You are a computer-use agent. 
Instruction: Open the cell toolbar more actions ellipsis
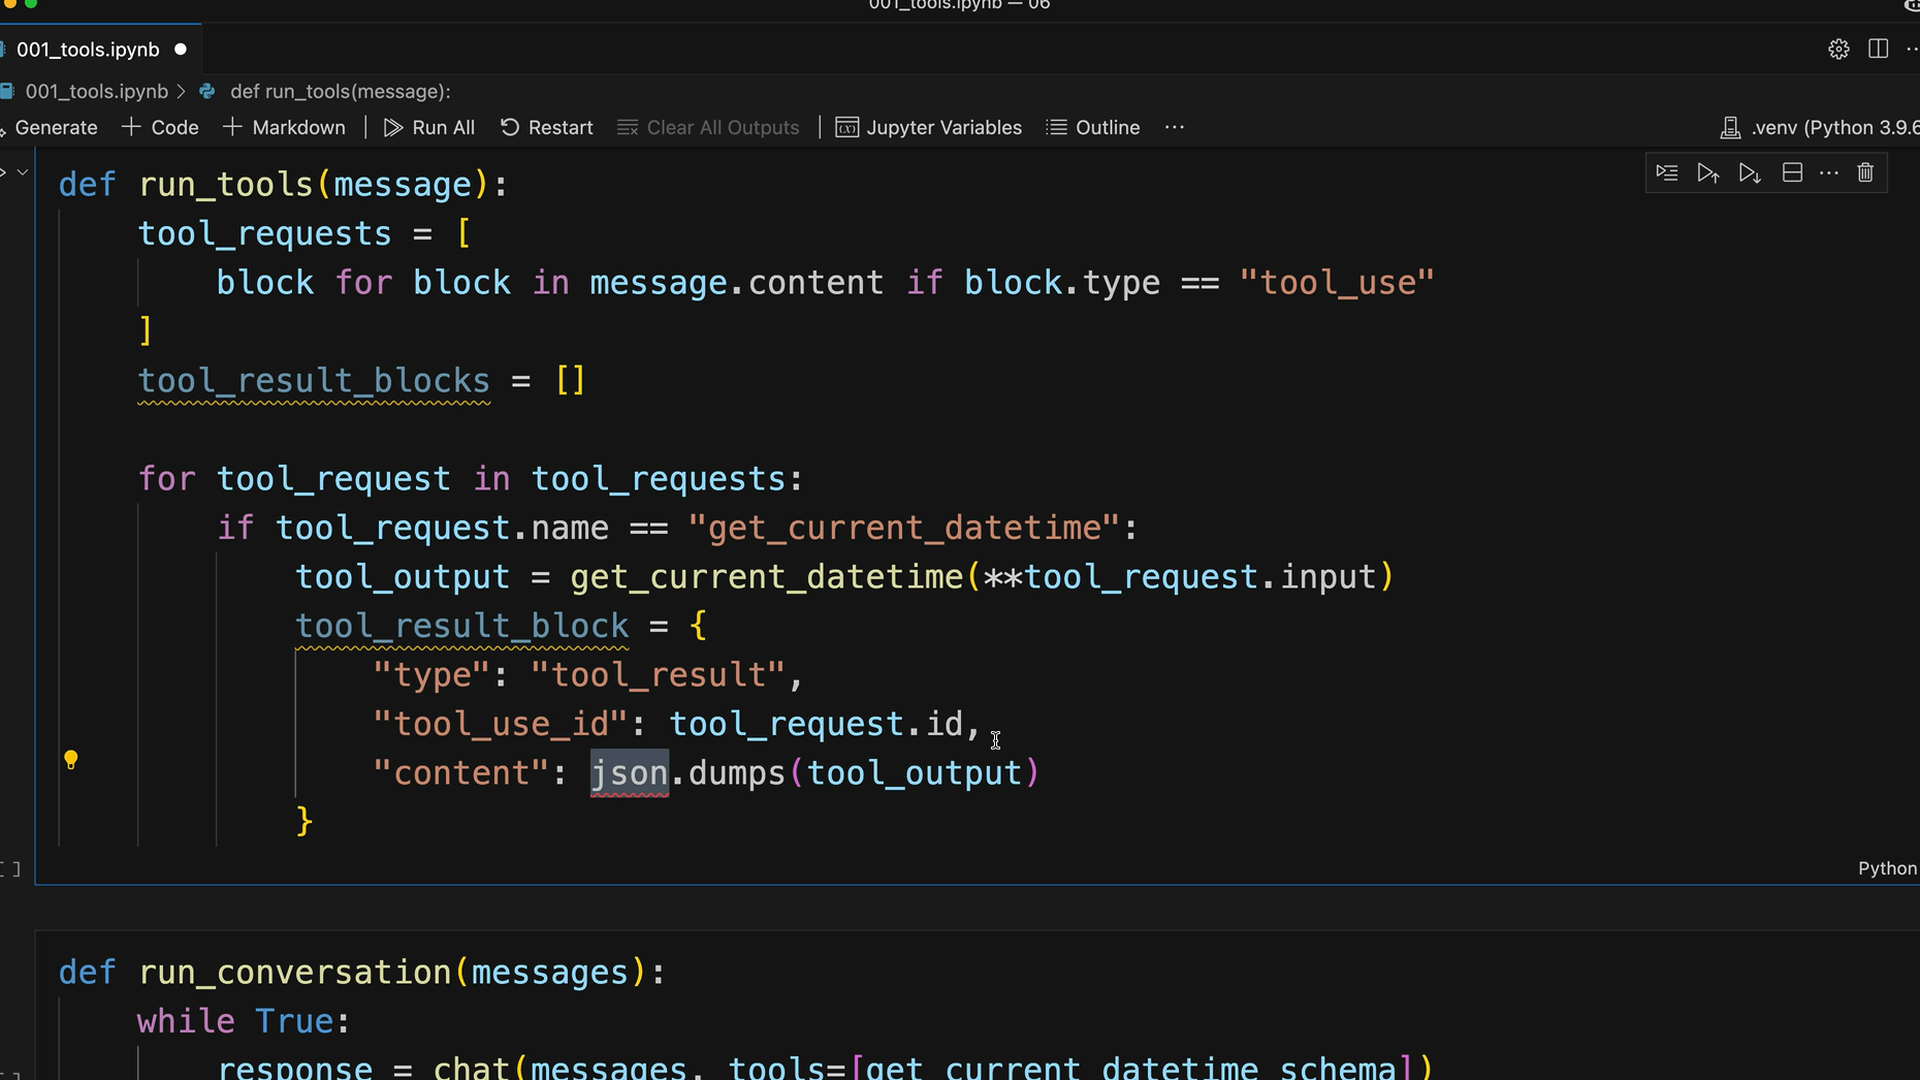[x=1829, y=173]
